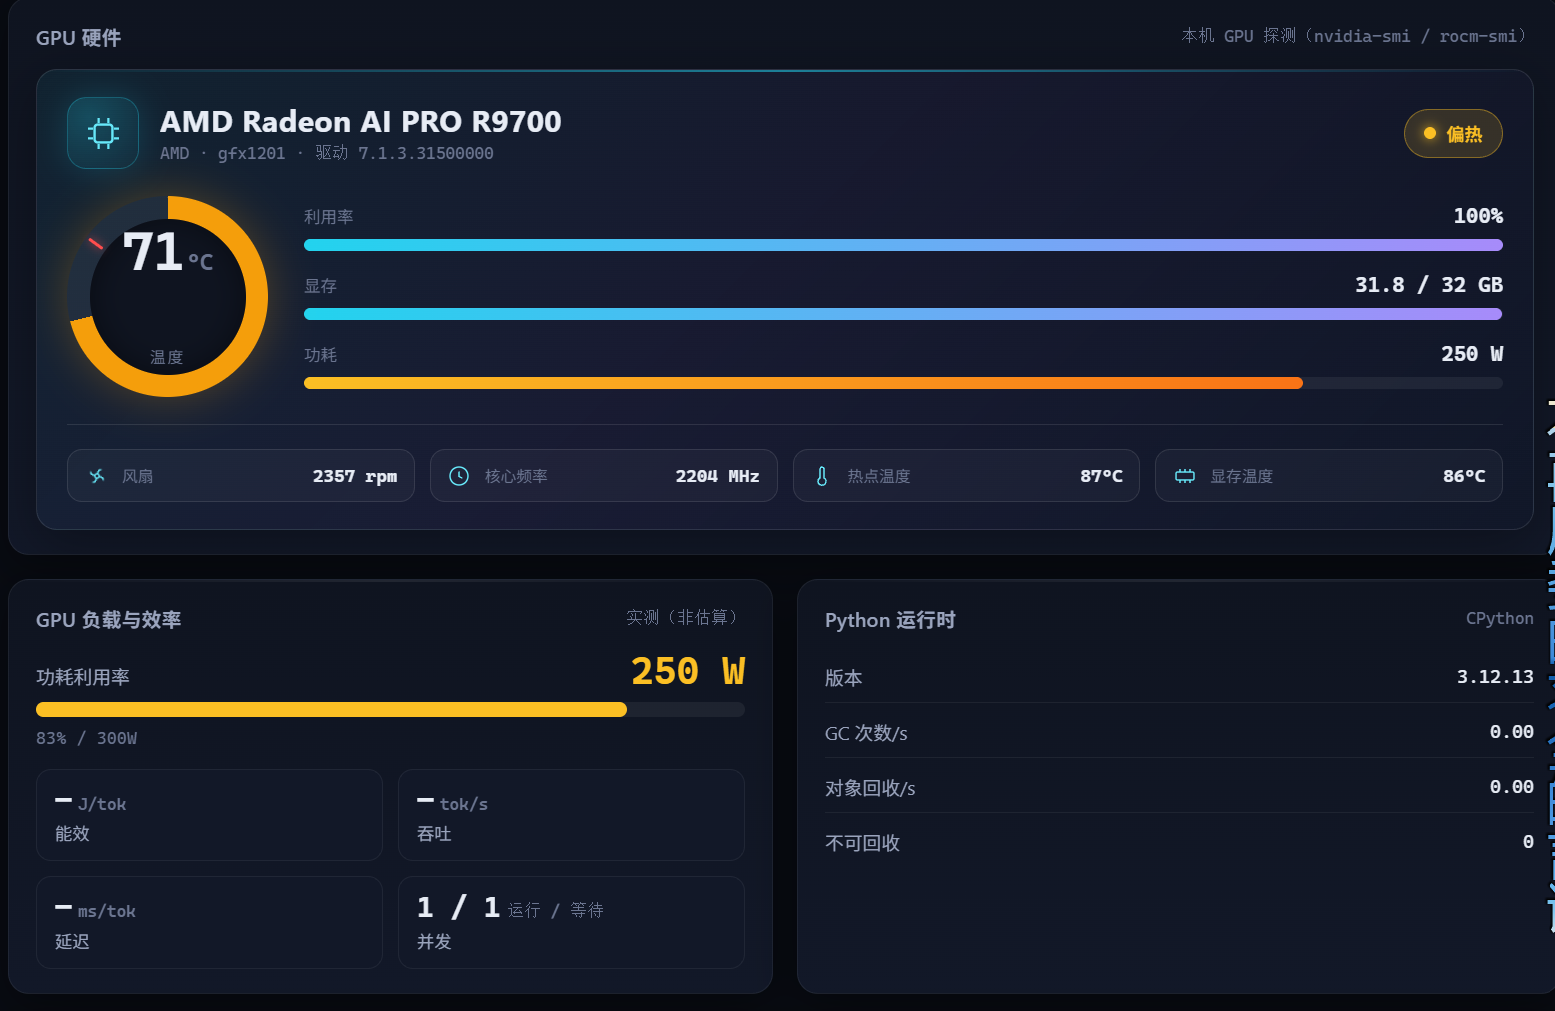Select the 热点温度 87°C card

pos(966,476)
